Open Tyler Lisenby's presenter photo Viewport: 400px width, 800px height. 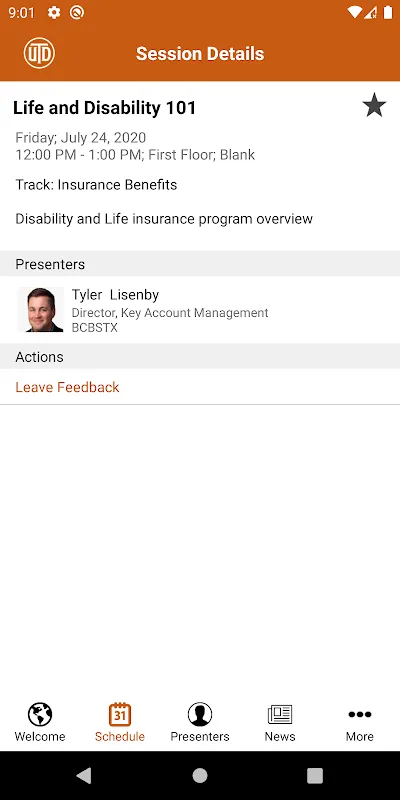click(x=40, y=310)
